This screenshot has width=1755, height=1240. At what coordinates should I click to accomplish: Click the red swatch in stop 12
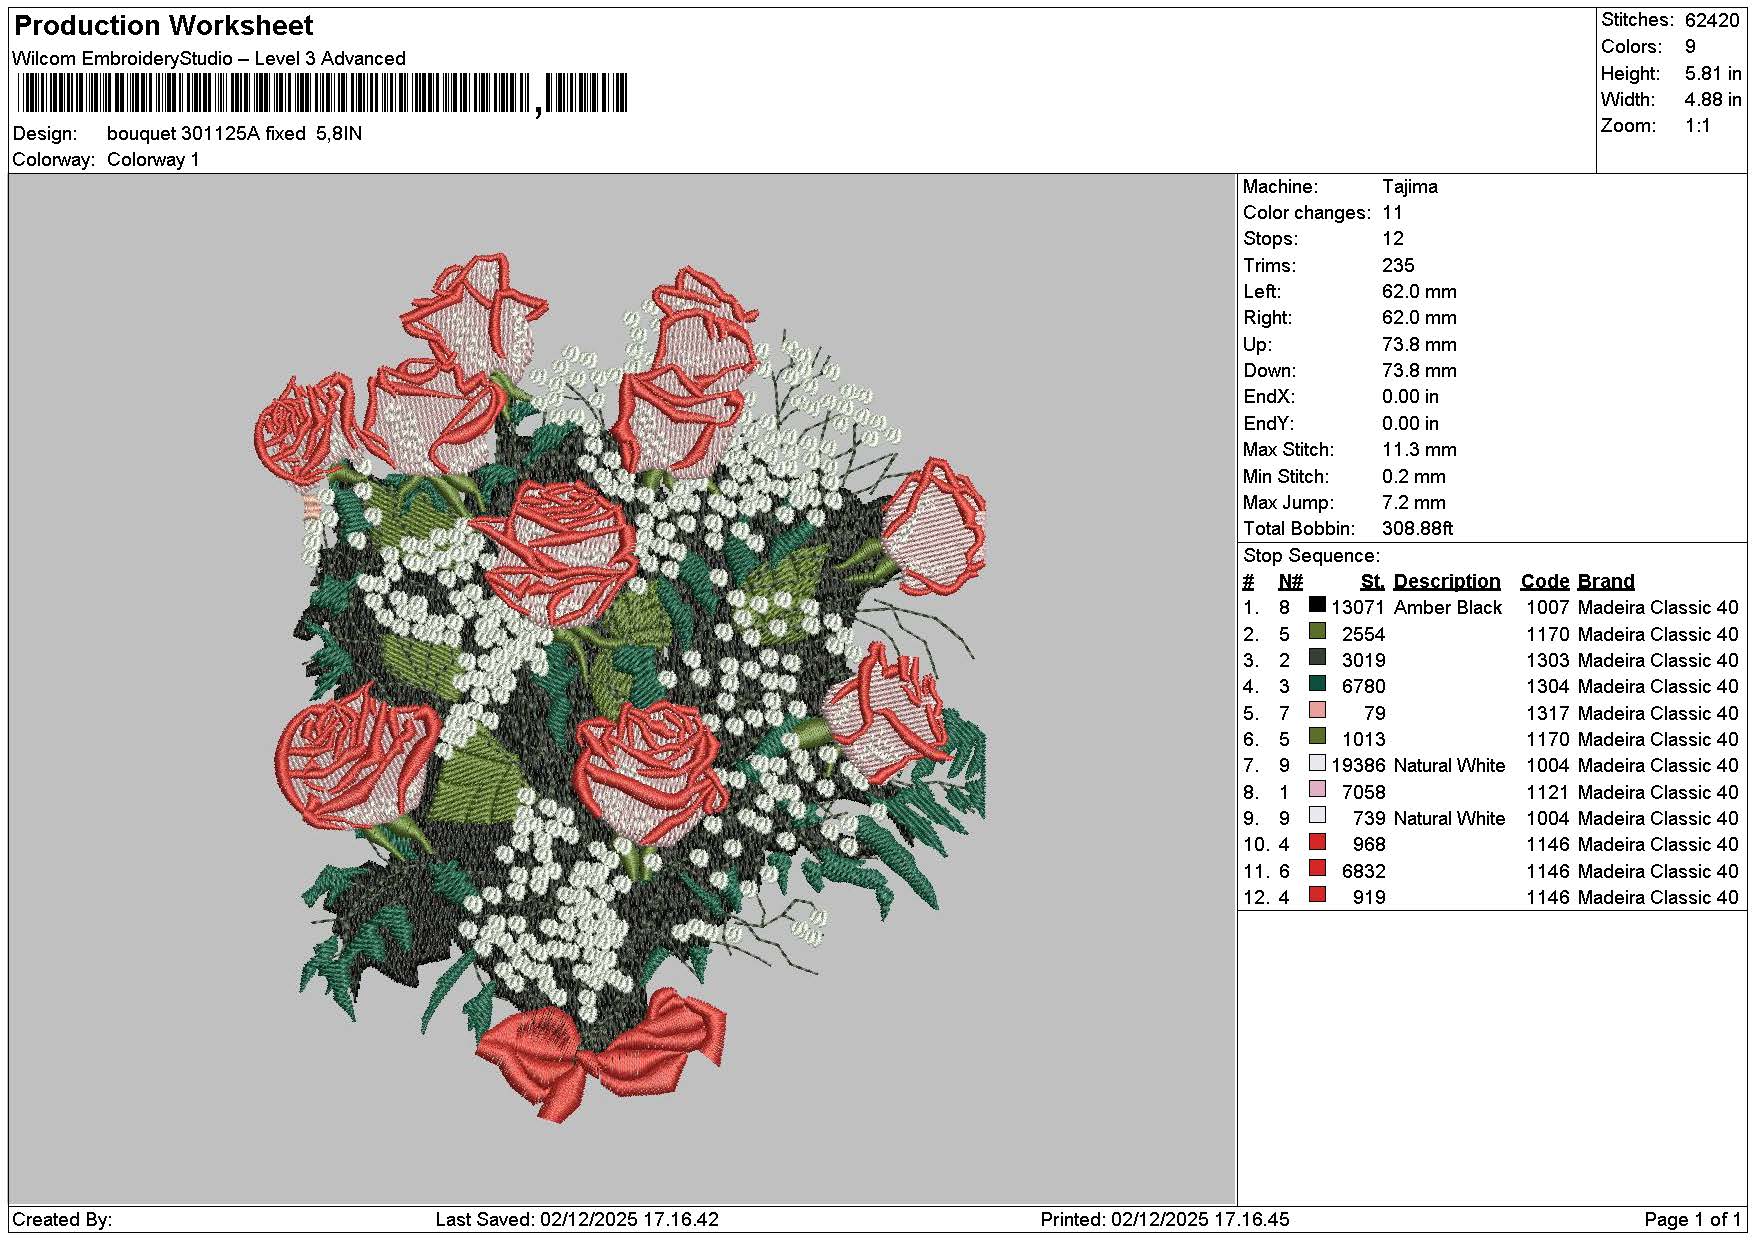click(1318, 895)
